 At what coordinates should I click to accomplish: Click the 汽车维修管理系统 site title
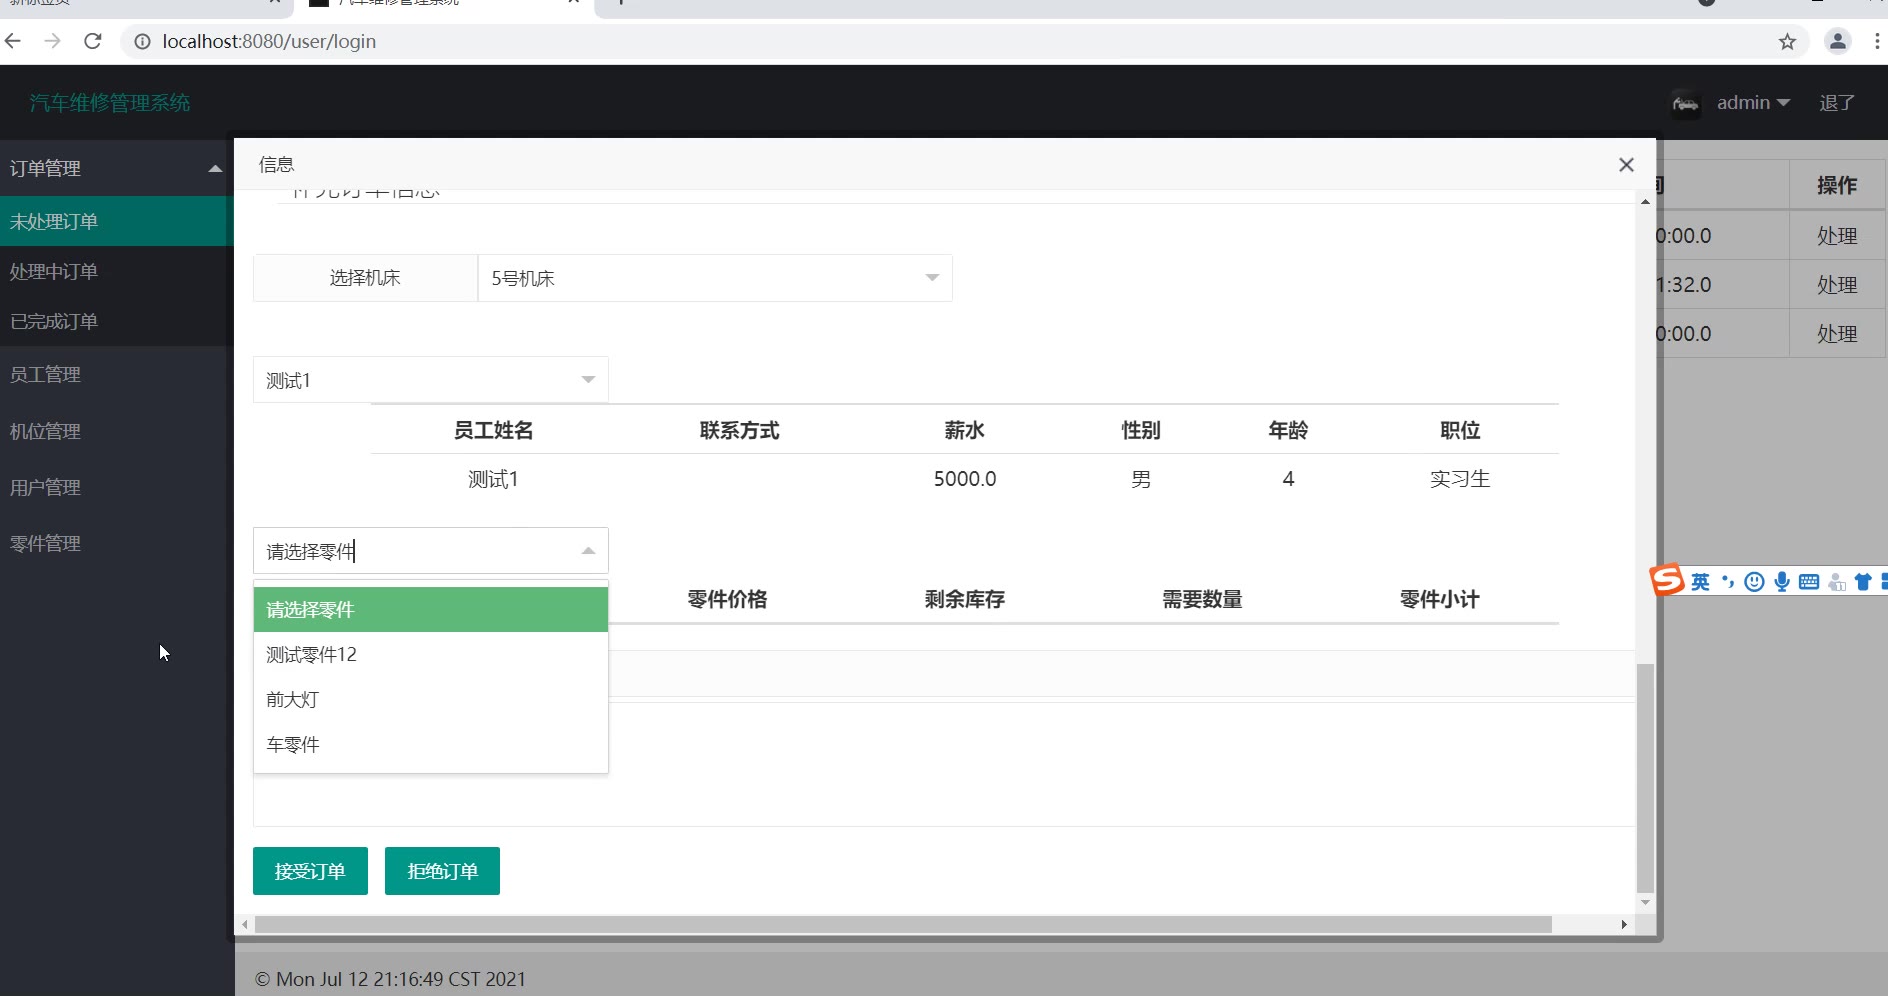(110, 103)
